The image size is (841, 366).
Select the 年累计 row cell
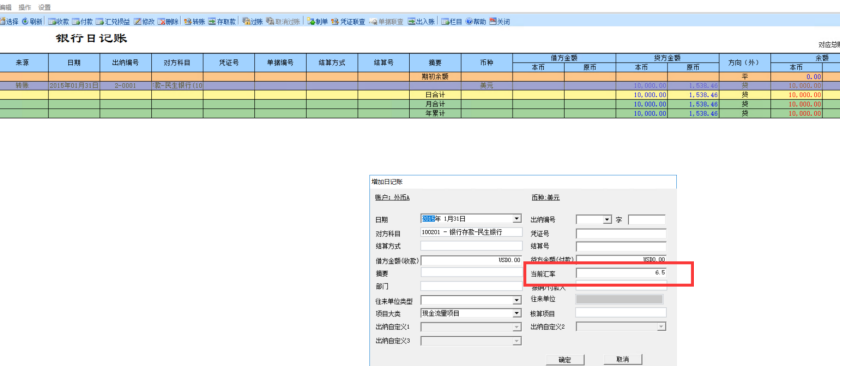coord(436,114)
